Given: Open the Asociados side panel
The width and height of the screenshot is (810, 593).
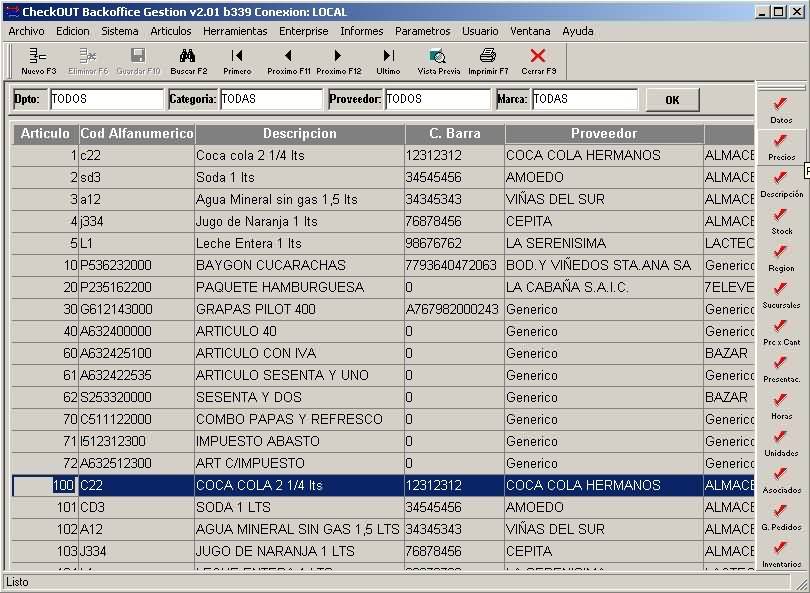Looking at the screenshot, I should pos(781,482).
